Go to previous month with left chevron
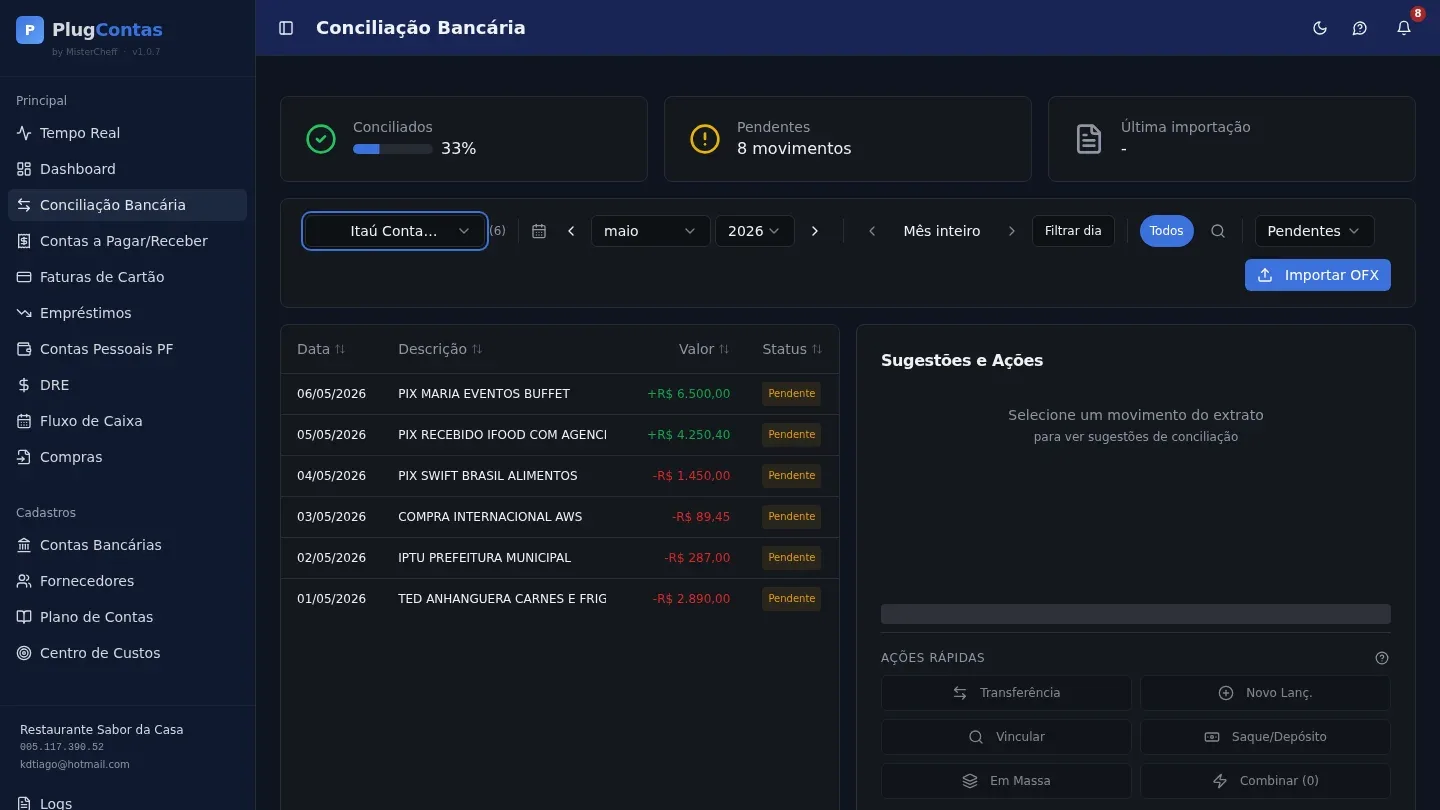1440x810 pixels. pos(571,231)
